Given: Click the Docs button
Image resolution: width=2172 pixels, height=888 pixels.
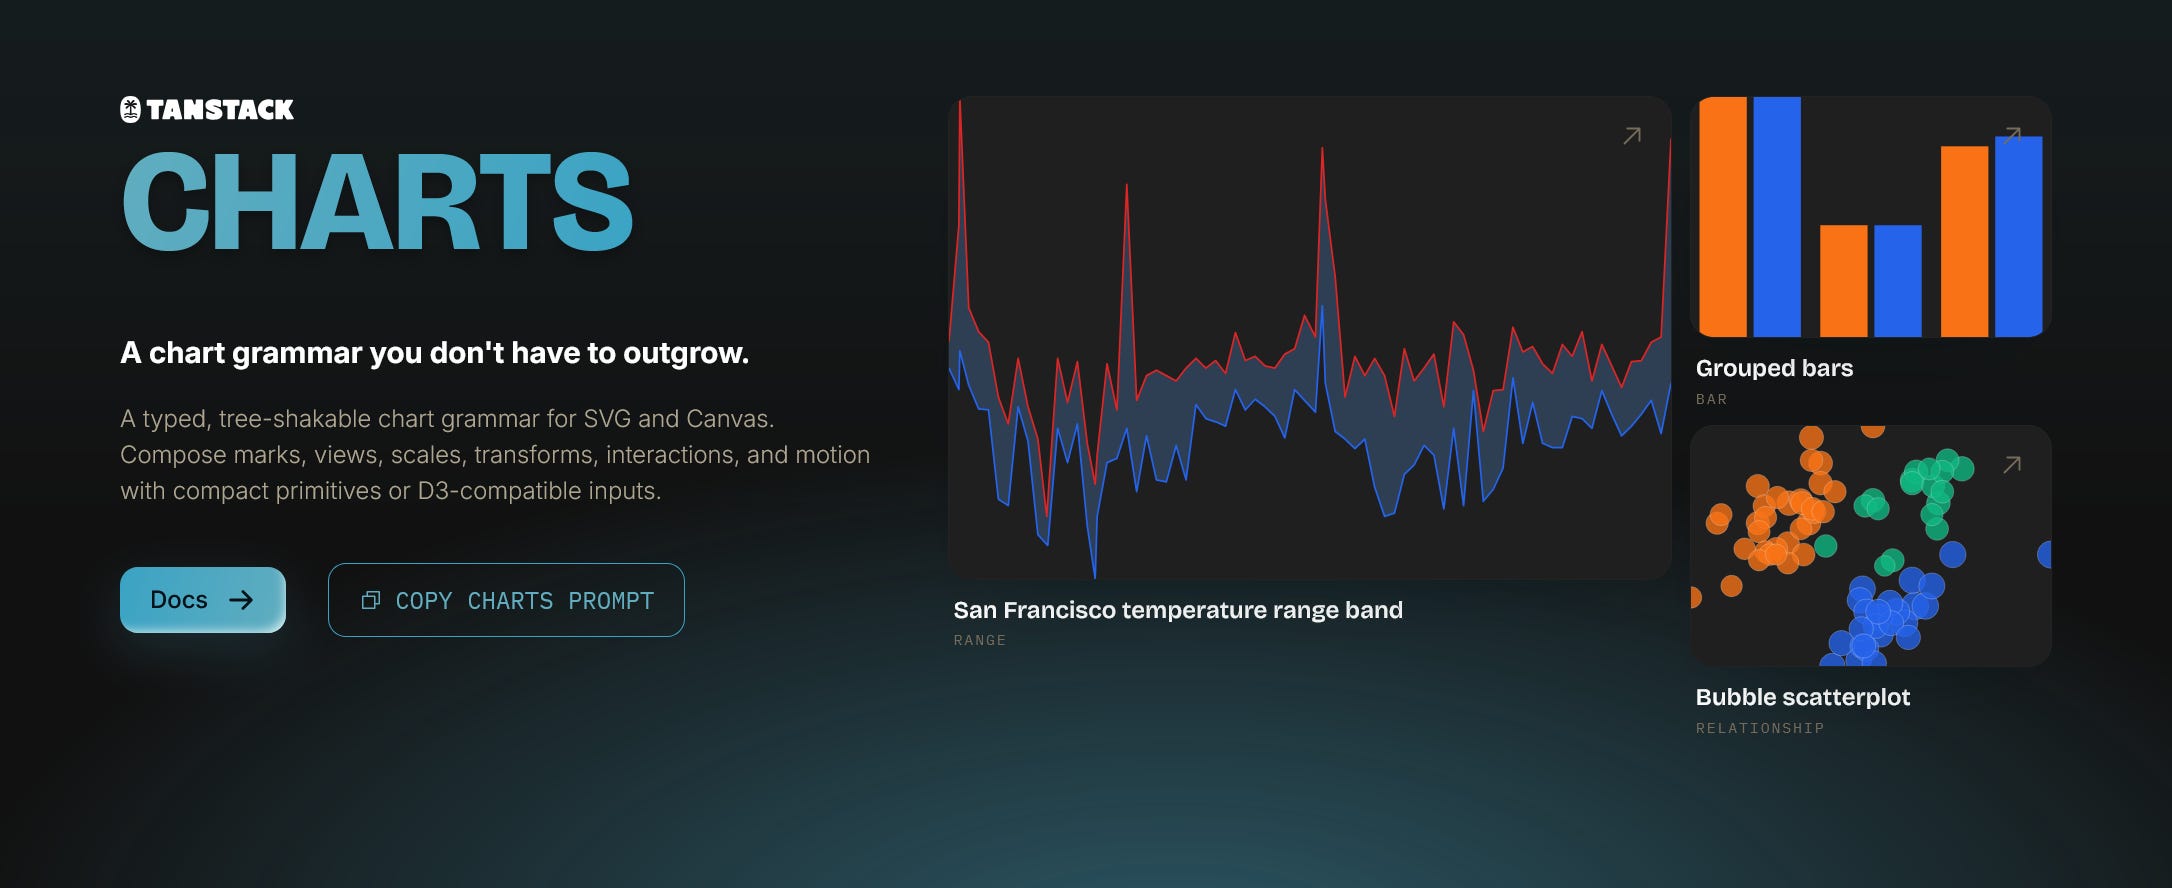Looking at the screenshot, I should (203, 600).
